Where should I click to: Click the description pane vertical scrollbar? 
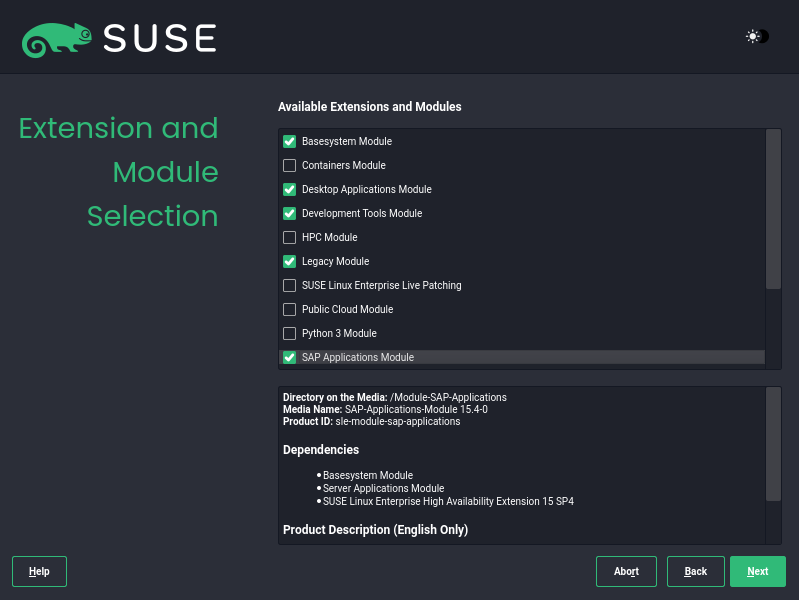773,444
